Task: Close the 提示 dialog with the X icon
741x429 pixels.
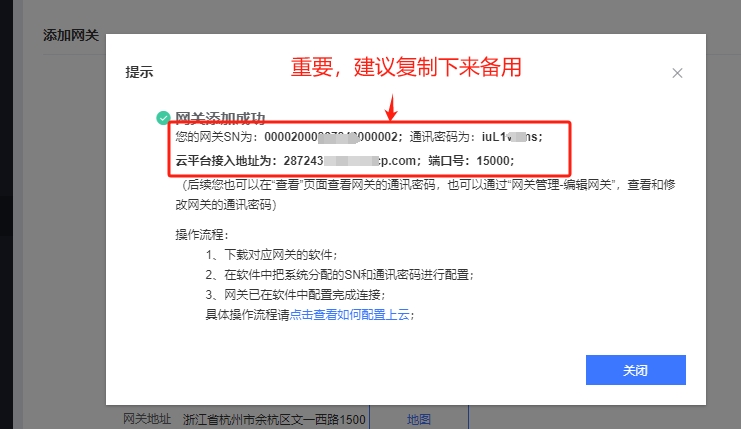Action: tap(677, 73)
